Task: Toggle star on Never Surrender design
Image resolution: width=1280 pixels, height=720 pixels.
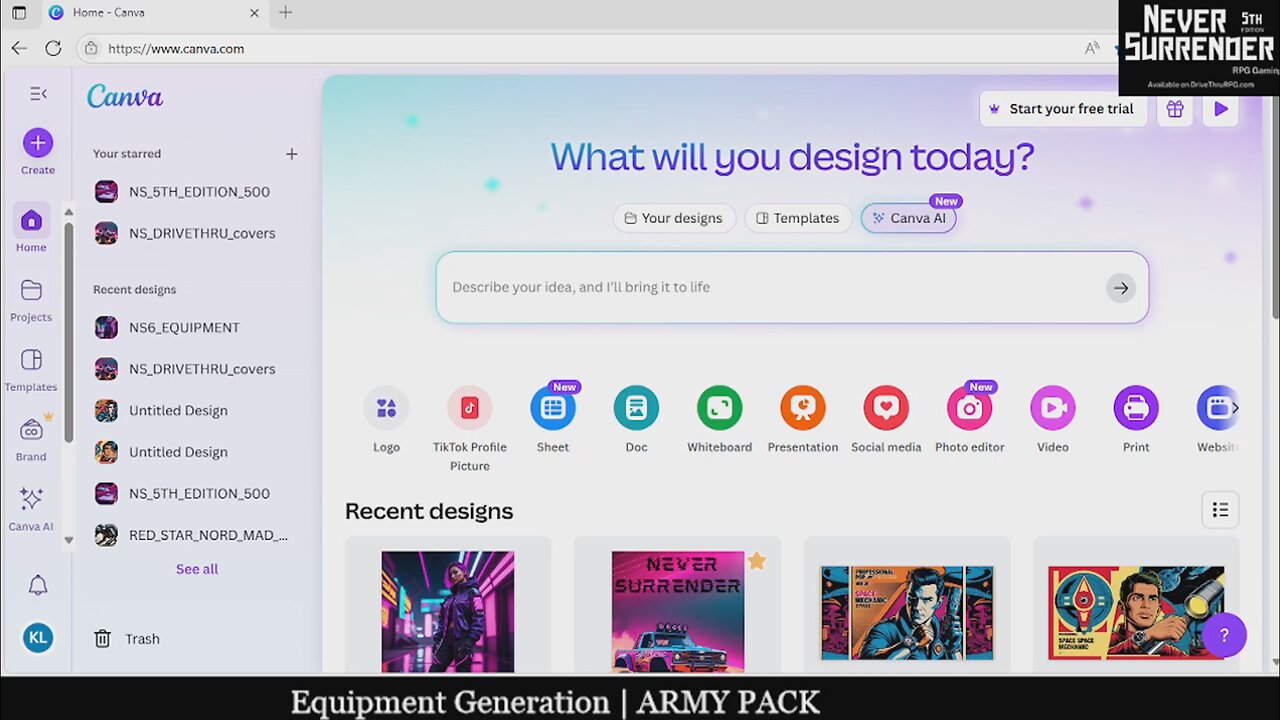Action: click(x=757, y=561)
